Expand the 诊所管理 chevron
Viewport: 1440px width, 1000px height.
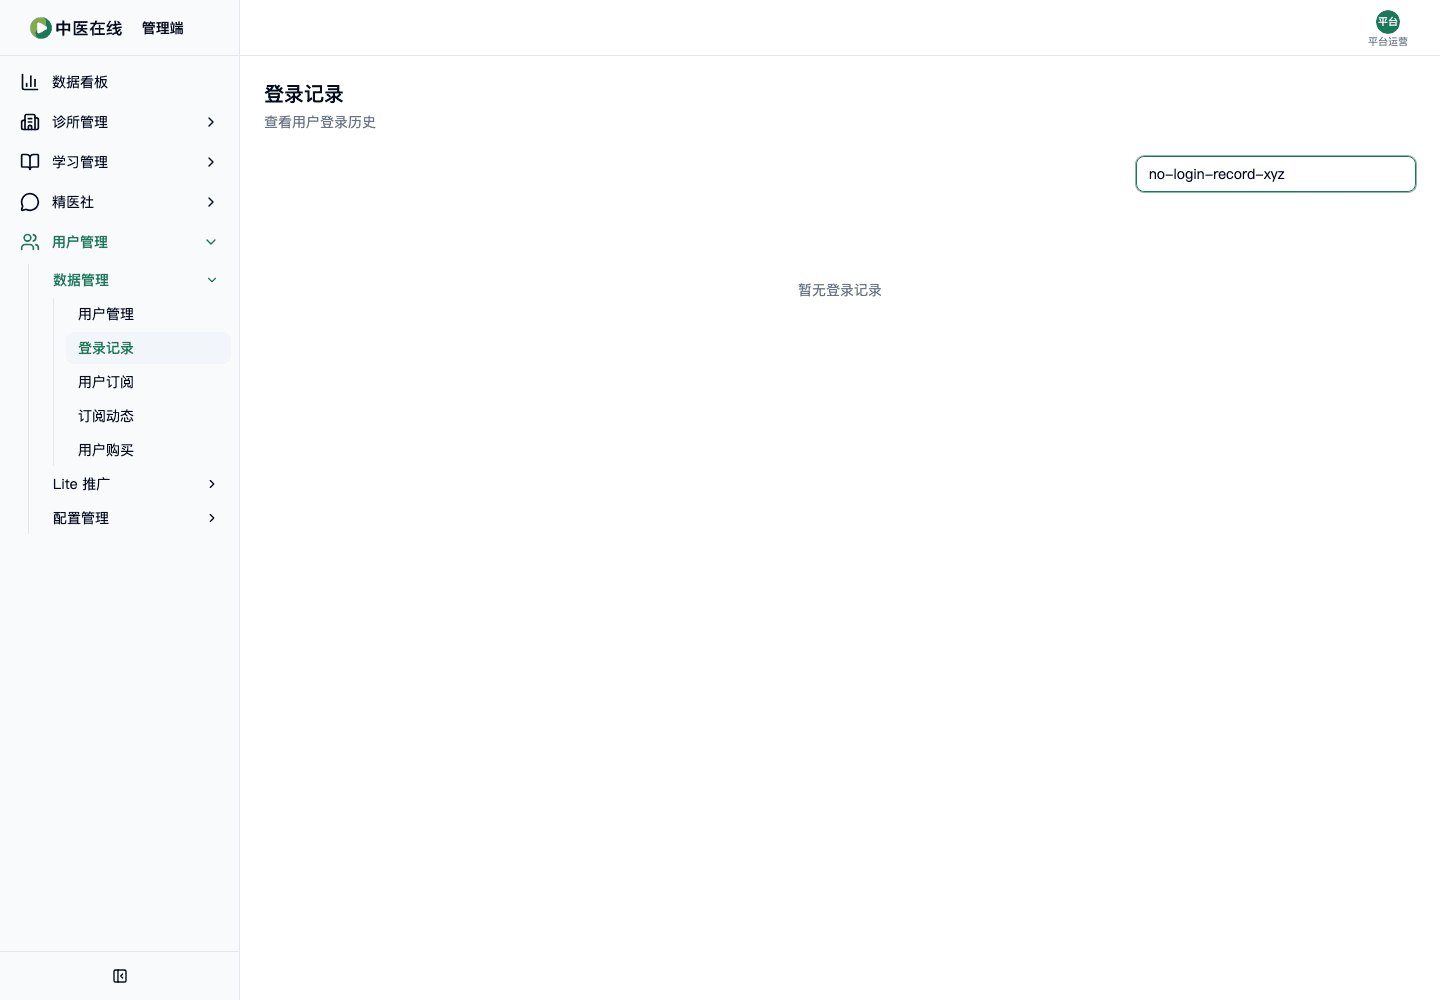[x=211, y=122]
